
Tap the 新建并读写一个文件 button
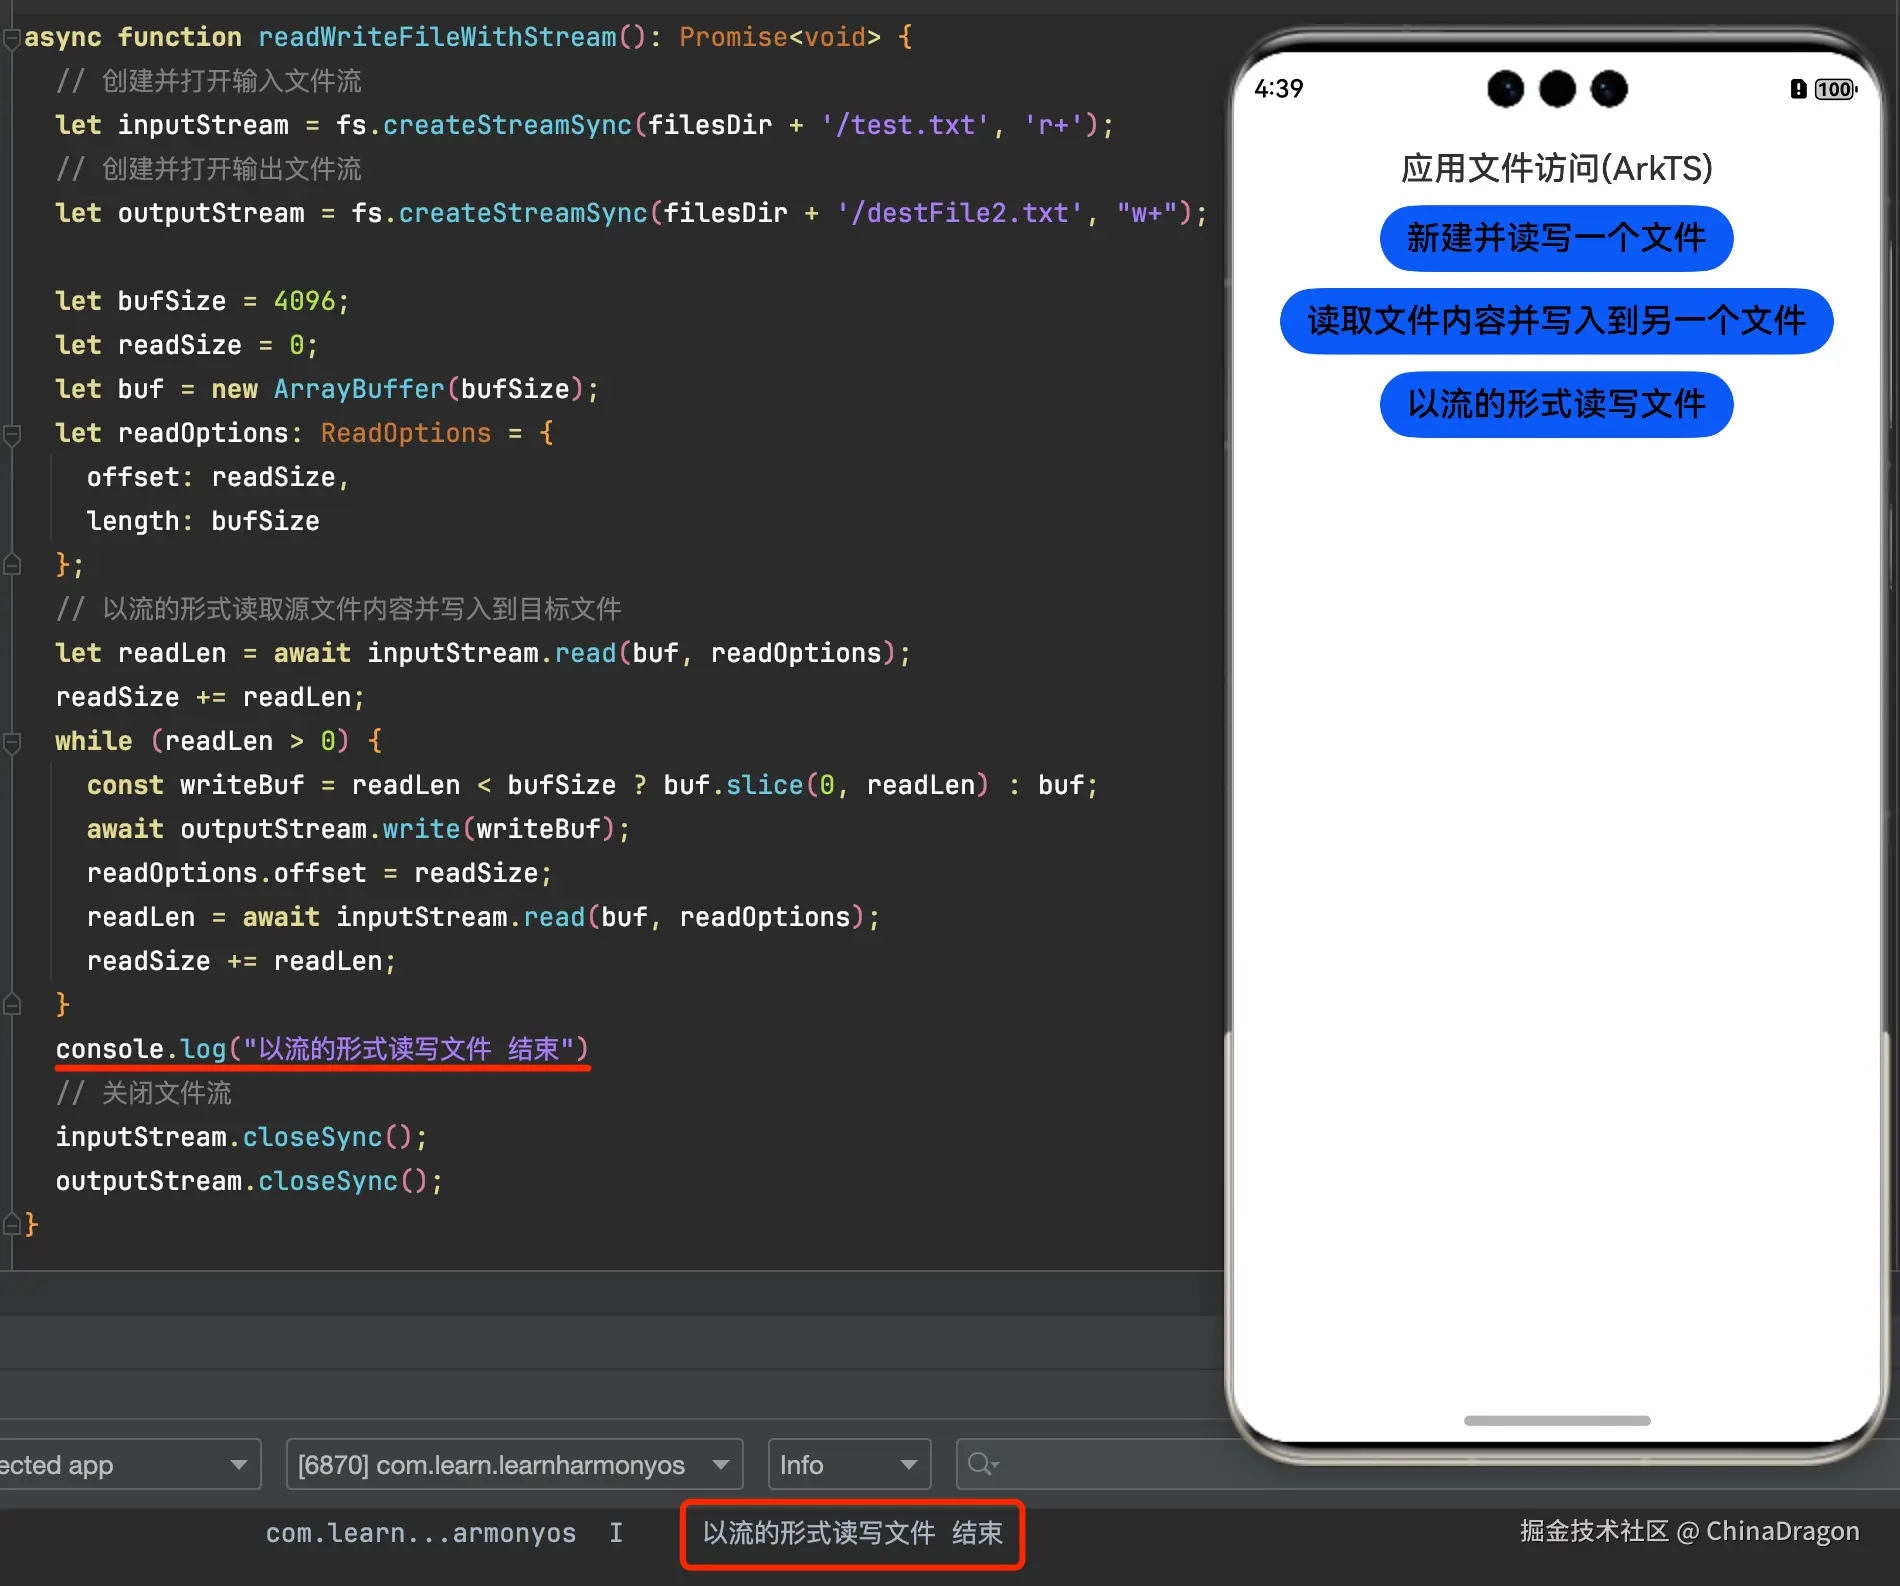[x=1556, y=238]
